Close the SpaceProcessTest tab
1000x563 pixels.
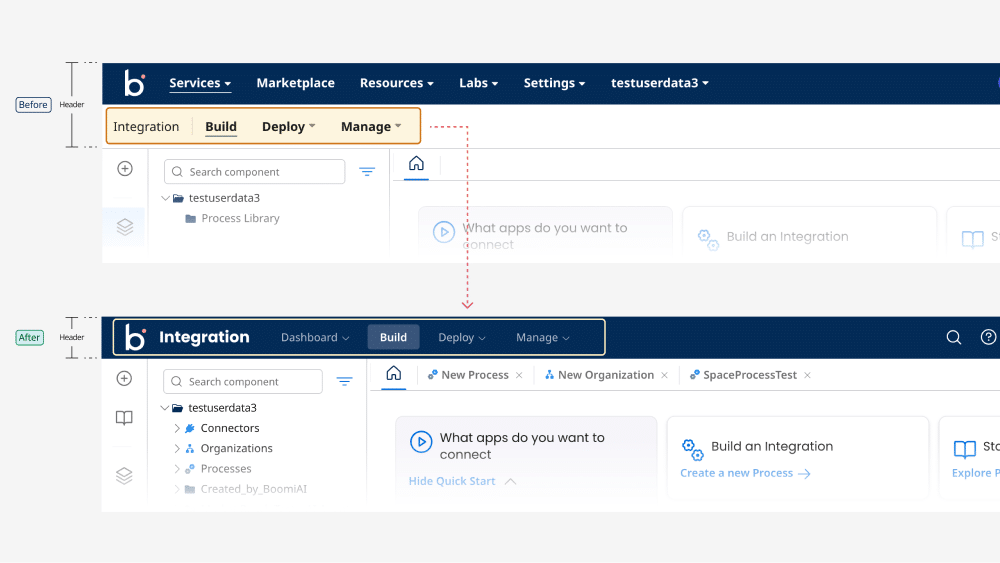pyautogui.click(x=807, y=375)
